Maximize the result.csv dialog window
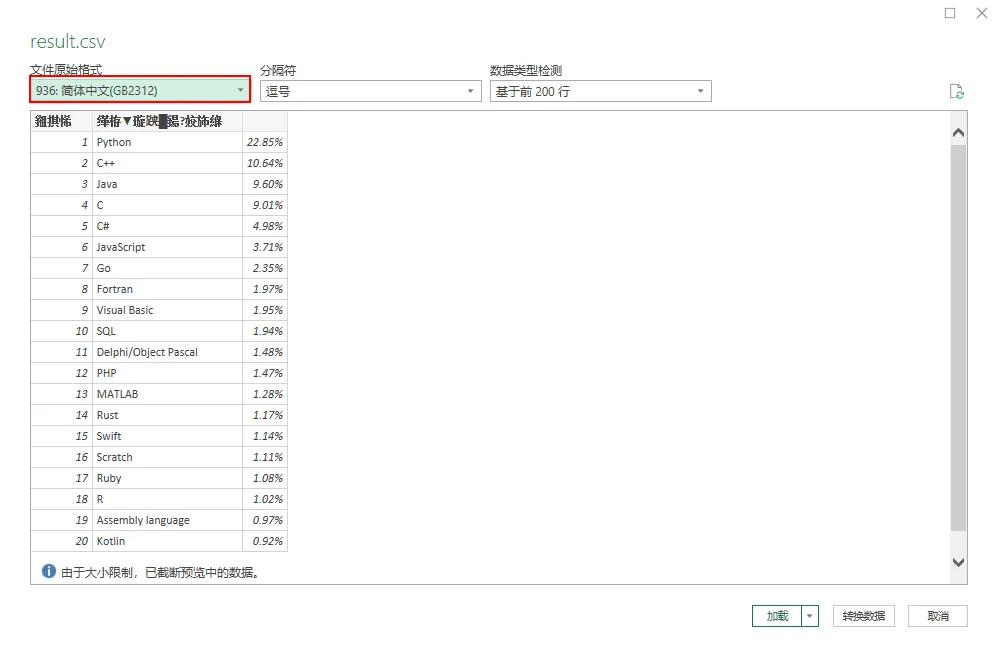Screen dimensions: 998x657 coord(950,13)
